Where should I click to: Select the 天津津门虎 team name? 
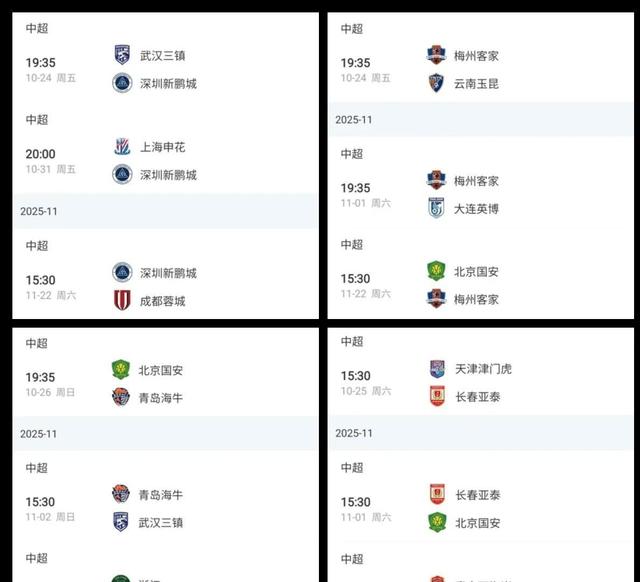(x=483, y=369)
